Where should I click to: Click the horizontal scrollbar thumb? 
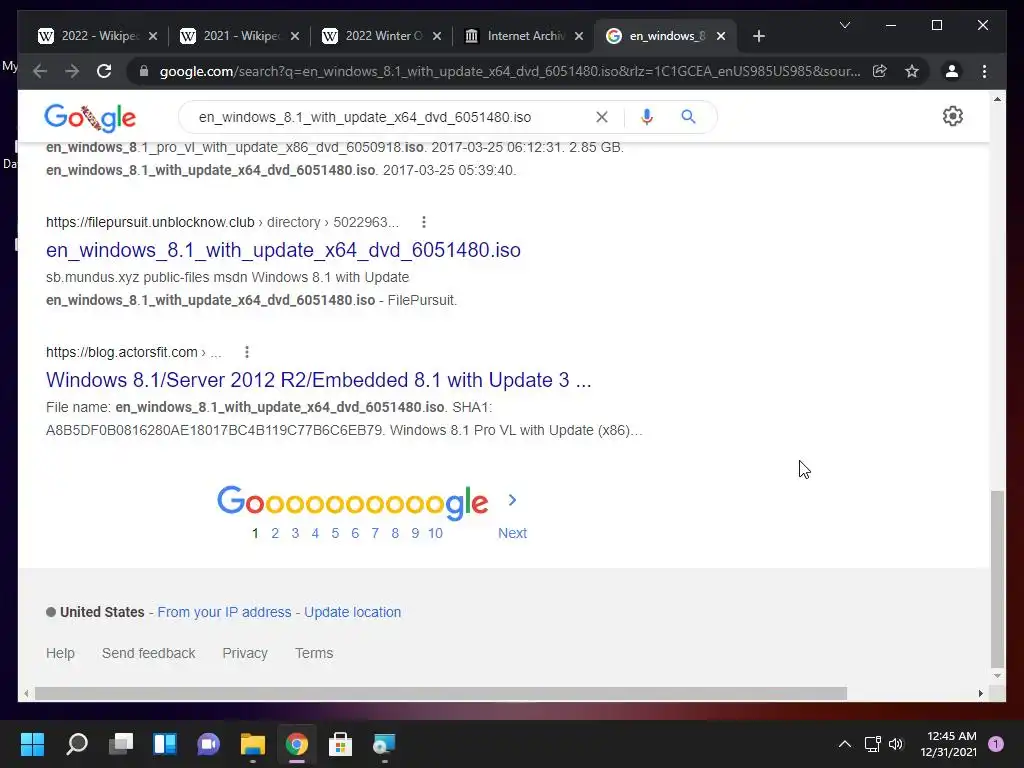(x=441, y=693)
